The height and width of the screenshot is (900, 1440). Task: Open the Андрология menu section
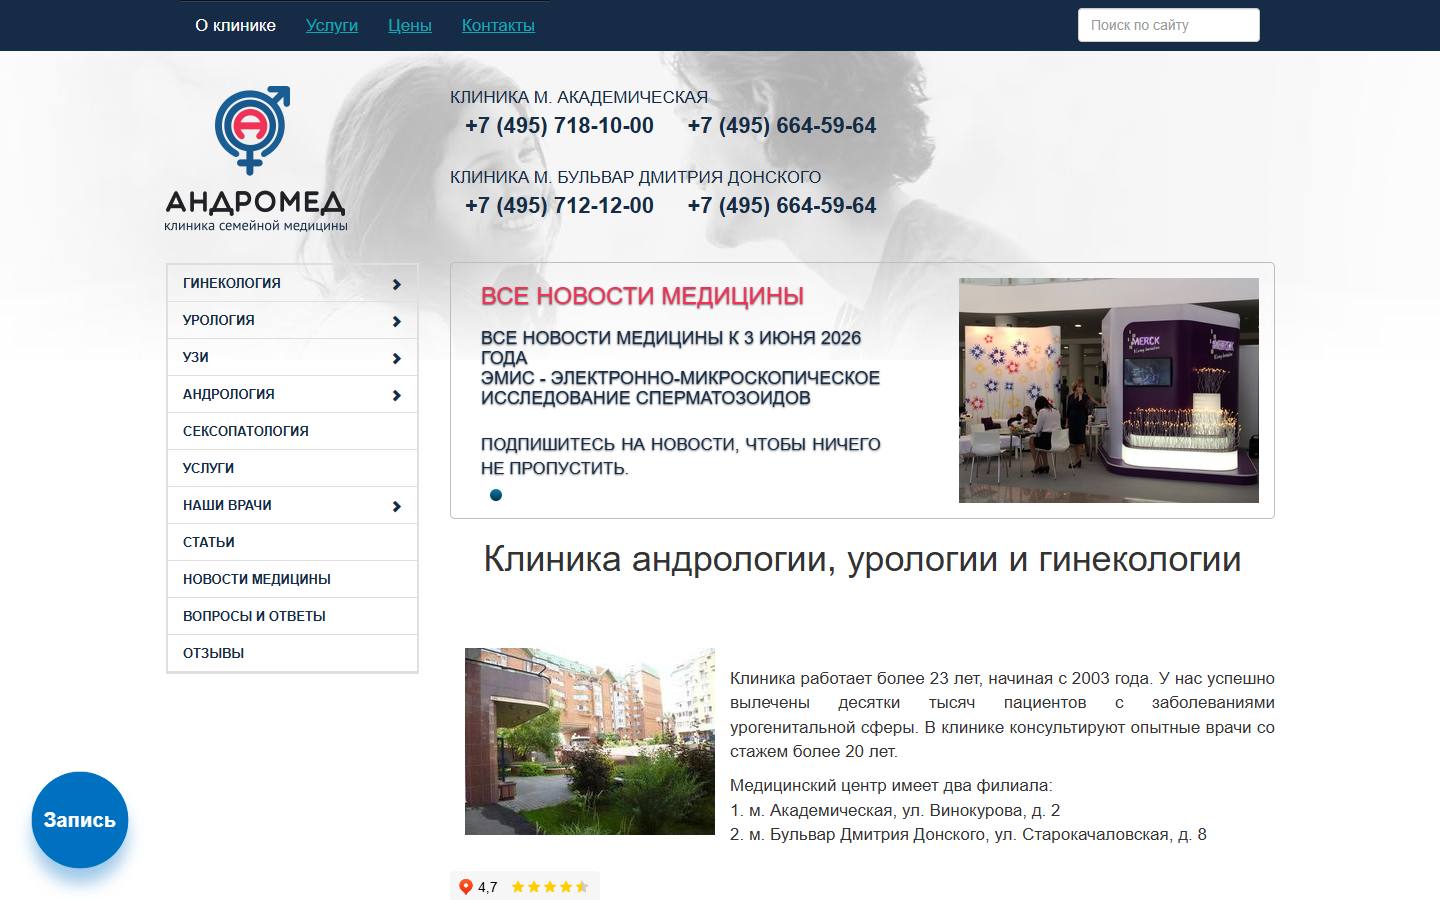[x=292, y=394]
